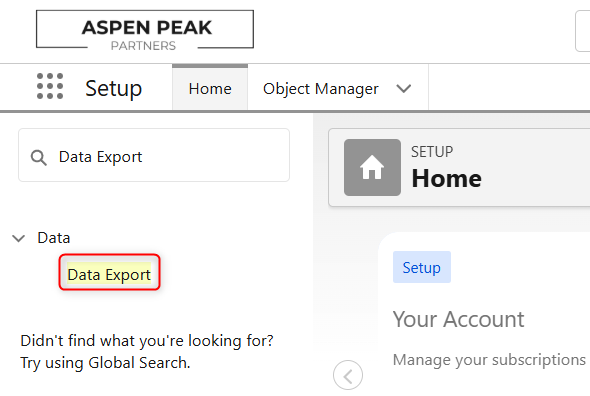Click the Manage your subscriptions text
590x396 pixels.
click(x=489, y=360)
